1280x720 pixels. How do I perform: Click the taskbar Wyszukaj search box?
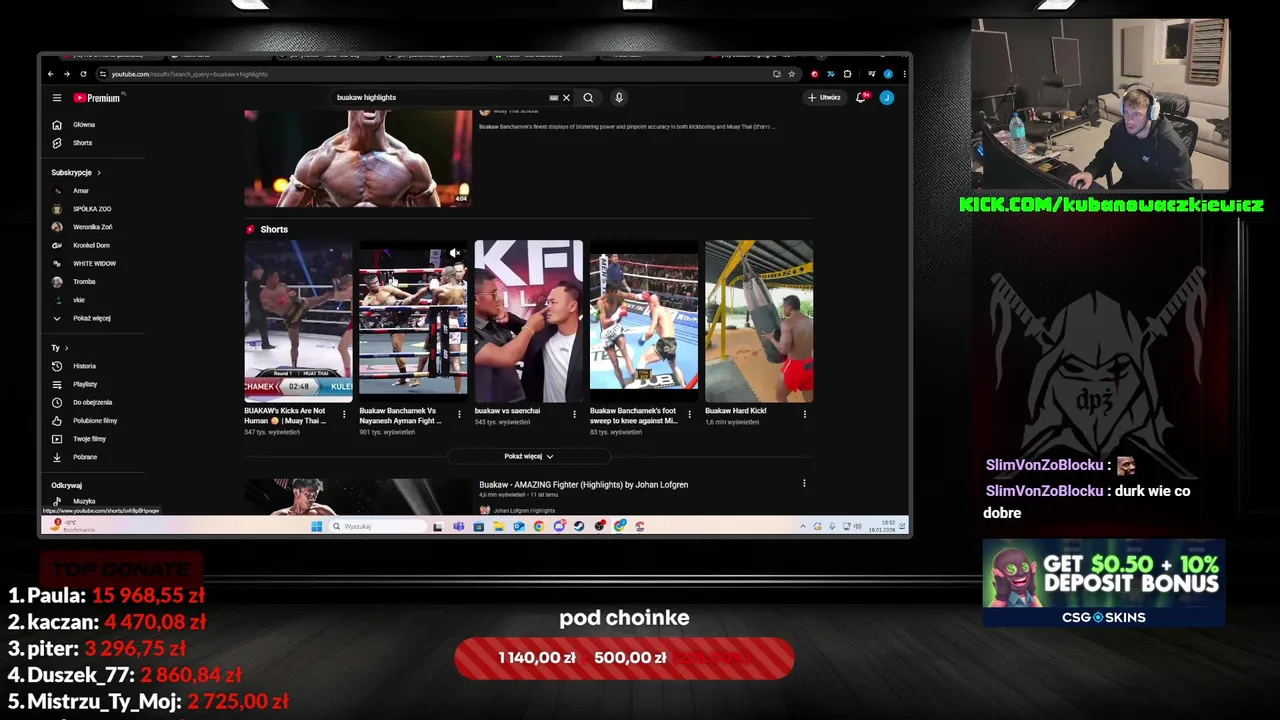click(x=378, y=526)
